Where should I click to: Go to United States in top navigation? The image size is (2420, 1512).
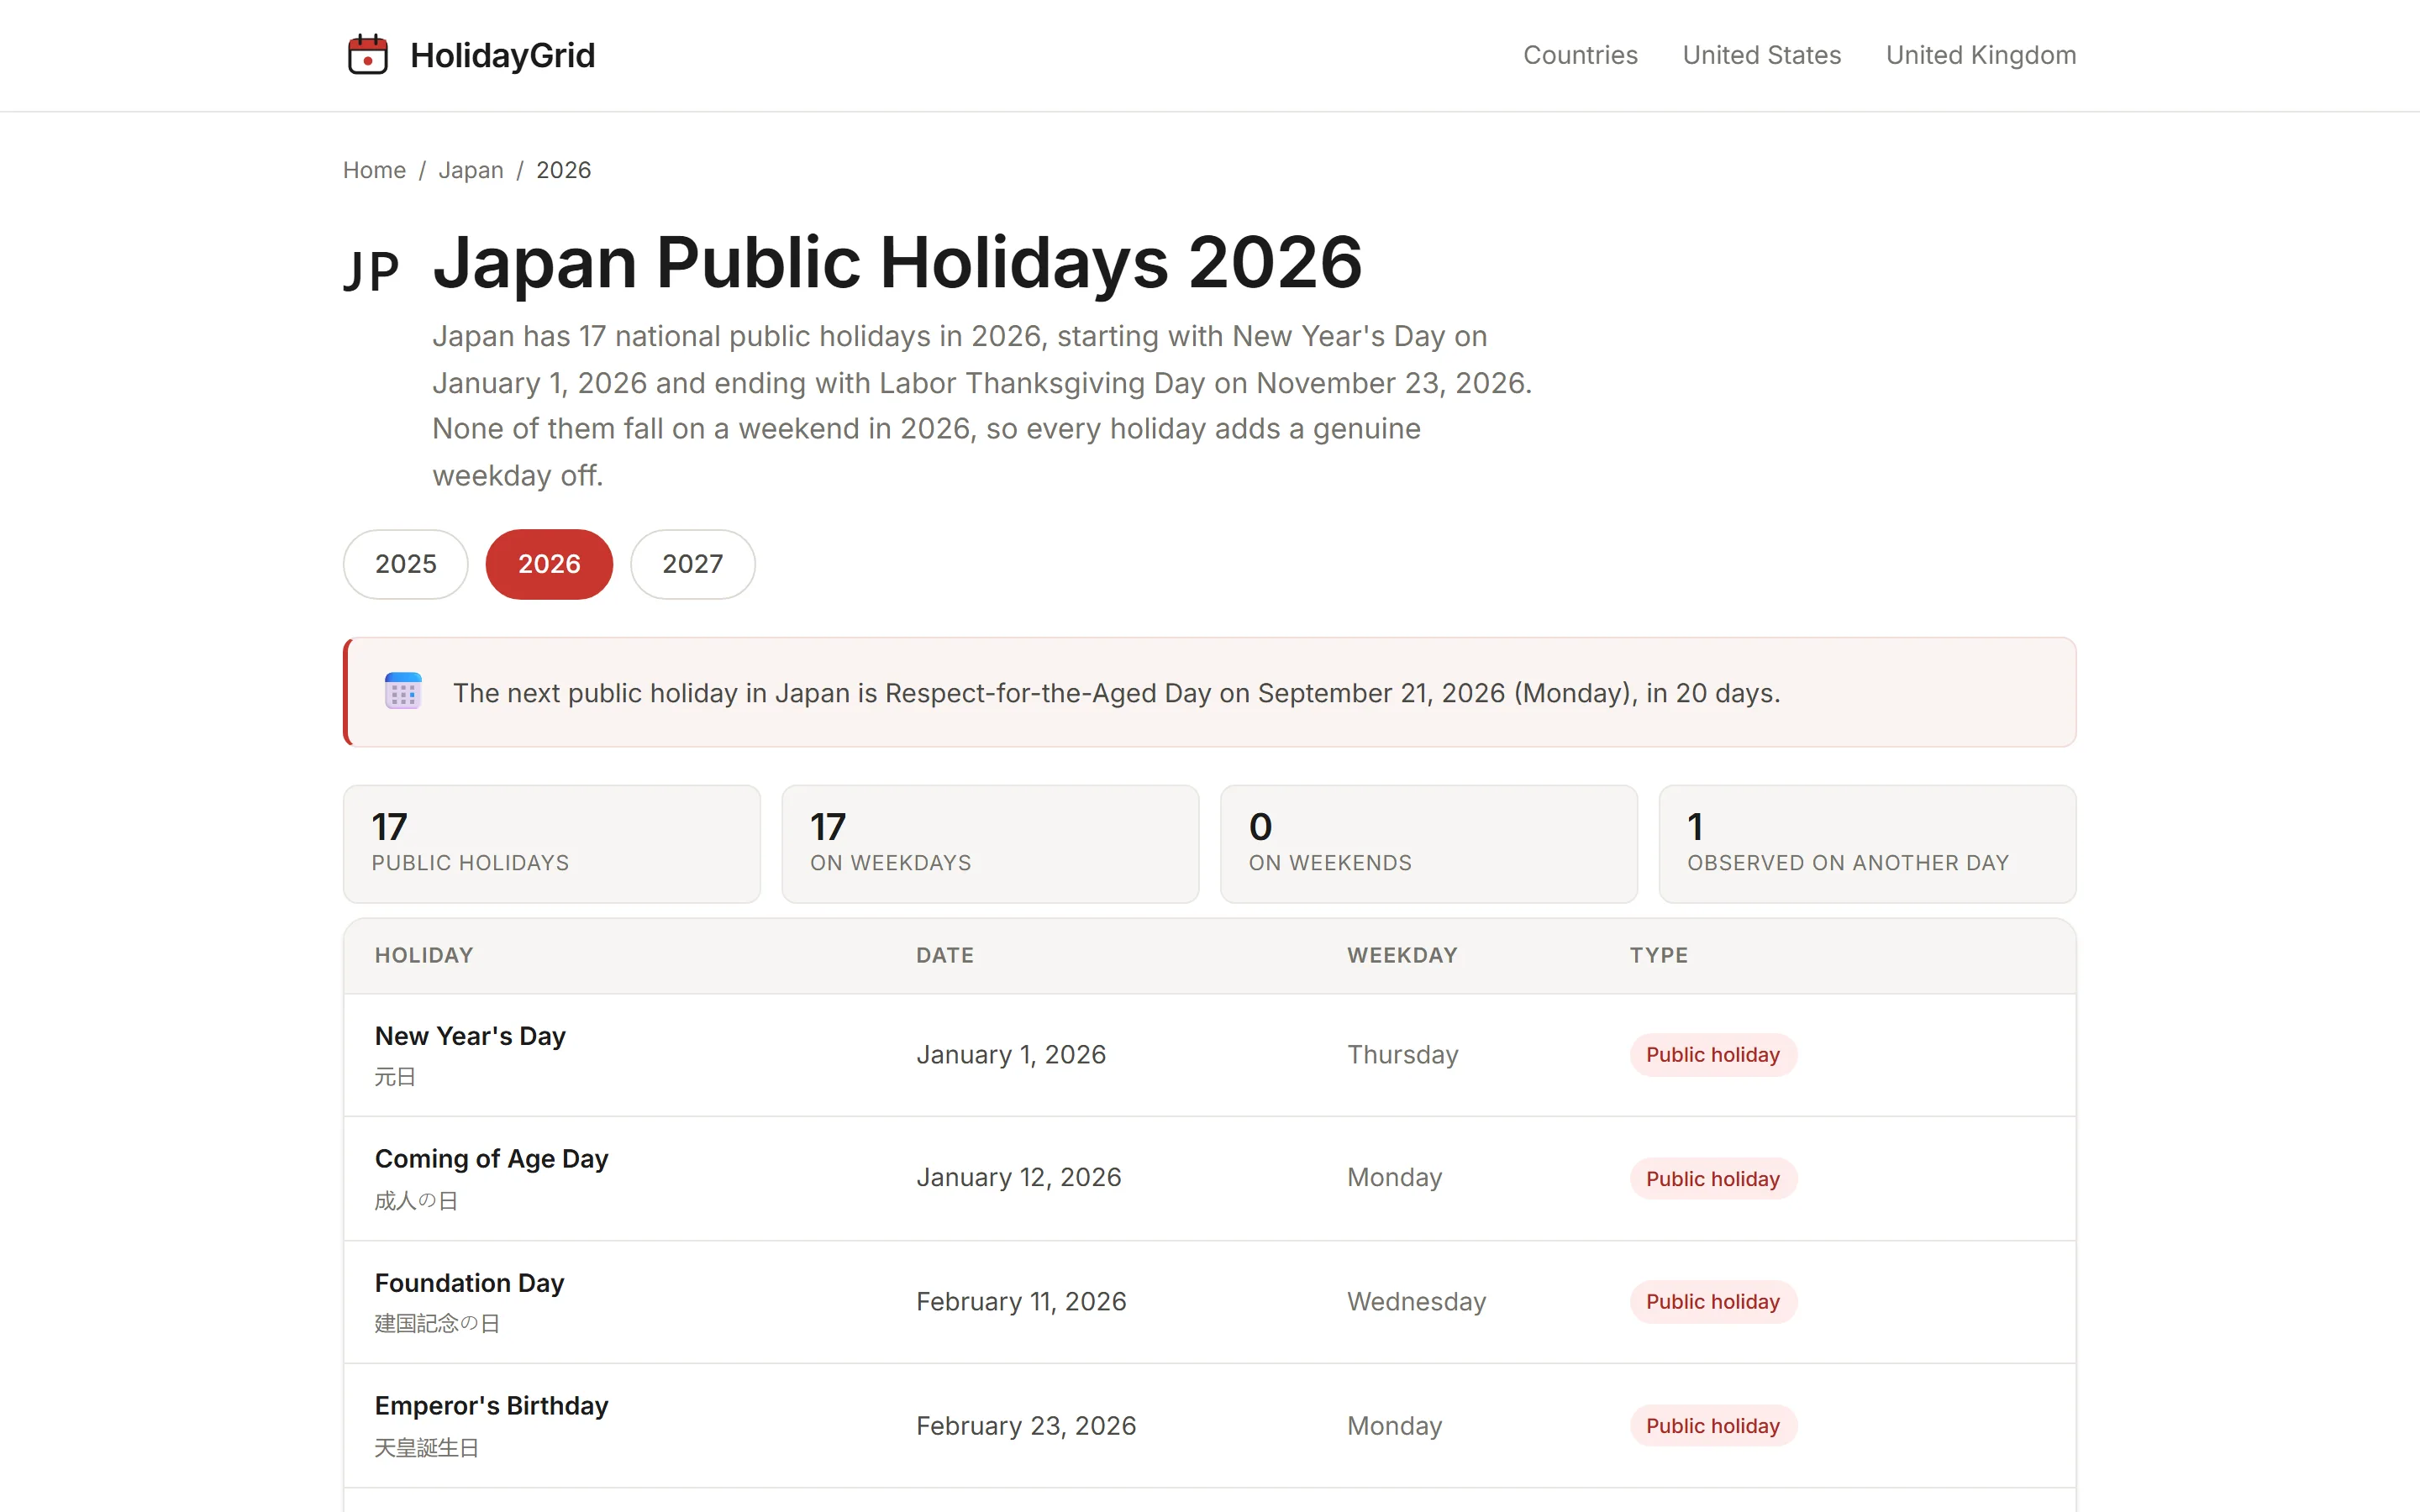click(x=1761, y=55)
